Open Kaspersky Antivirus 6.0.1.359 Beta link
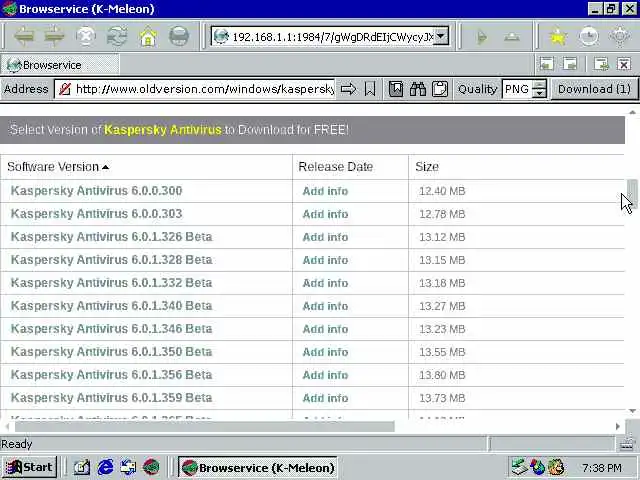 (111, 398)
